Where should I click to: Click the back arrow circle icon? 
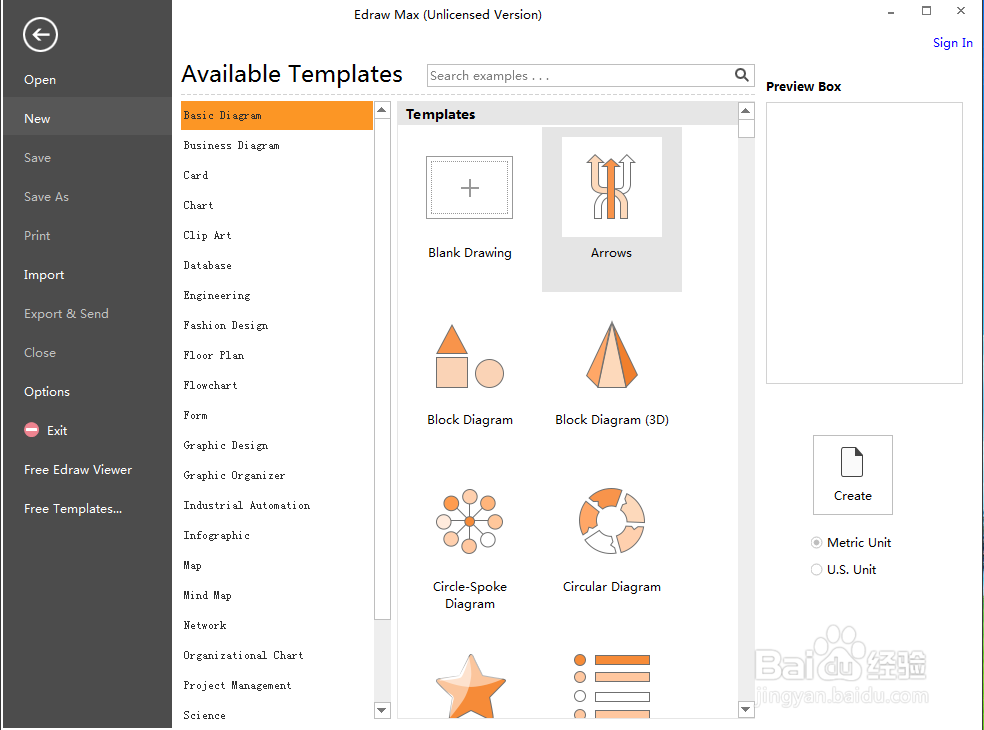click(x=40, y=35)
